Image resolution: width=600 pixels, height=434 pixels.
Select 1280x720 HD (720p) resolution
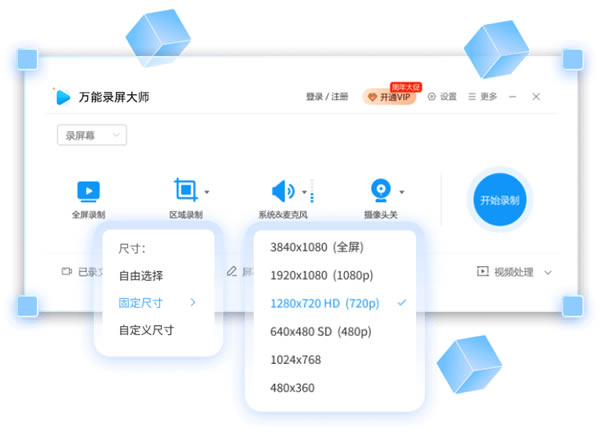point(324,303)
